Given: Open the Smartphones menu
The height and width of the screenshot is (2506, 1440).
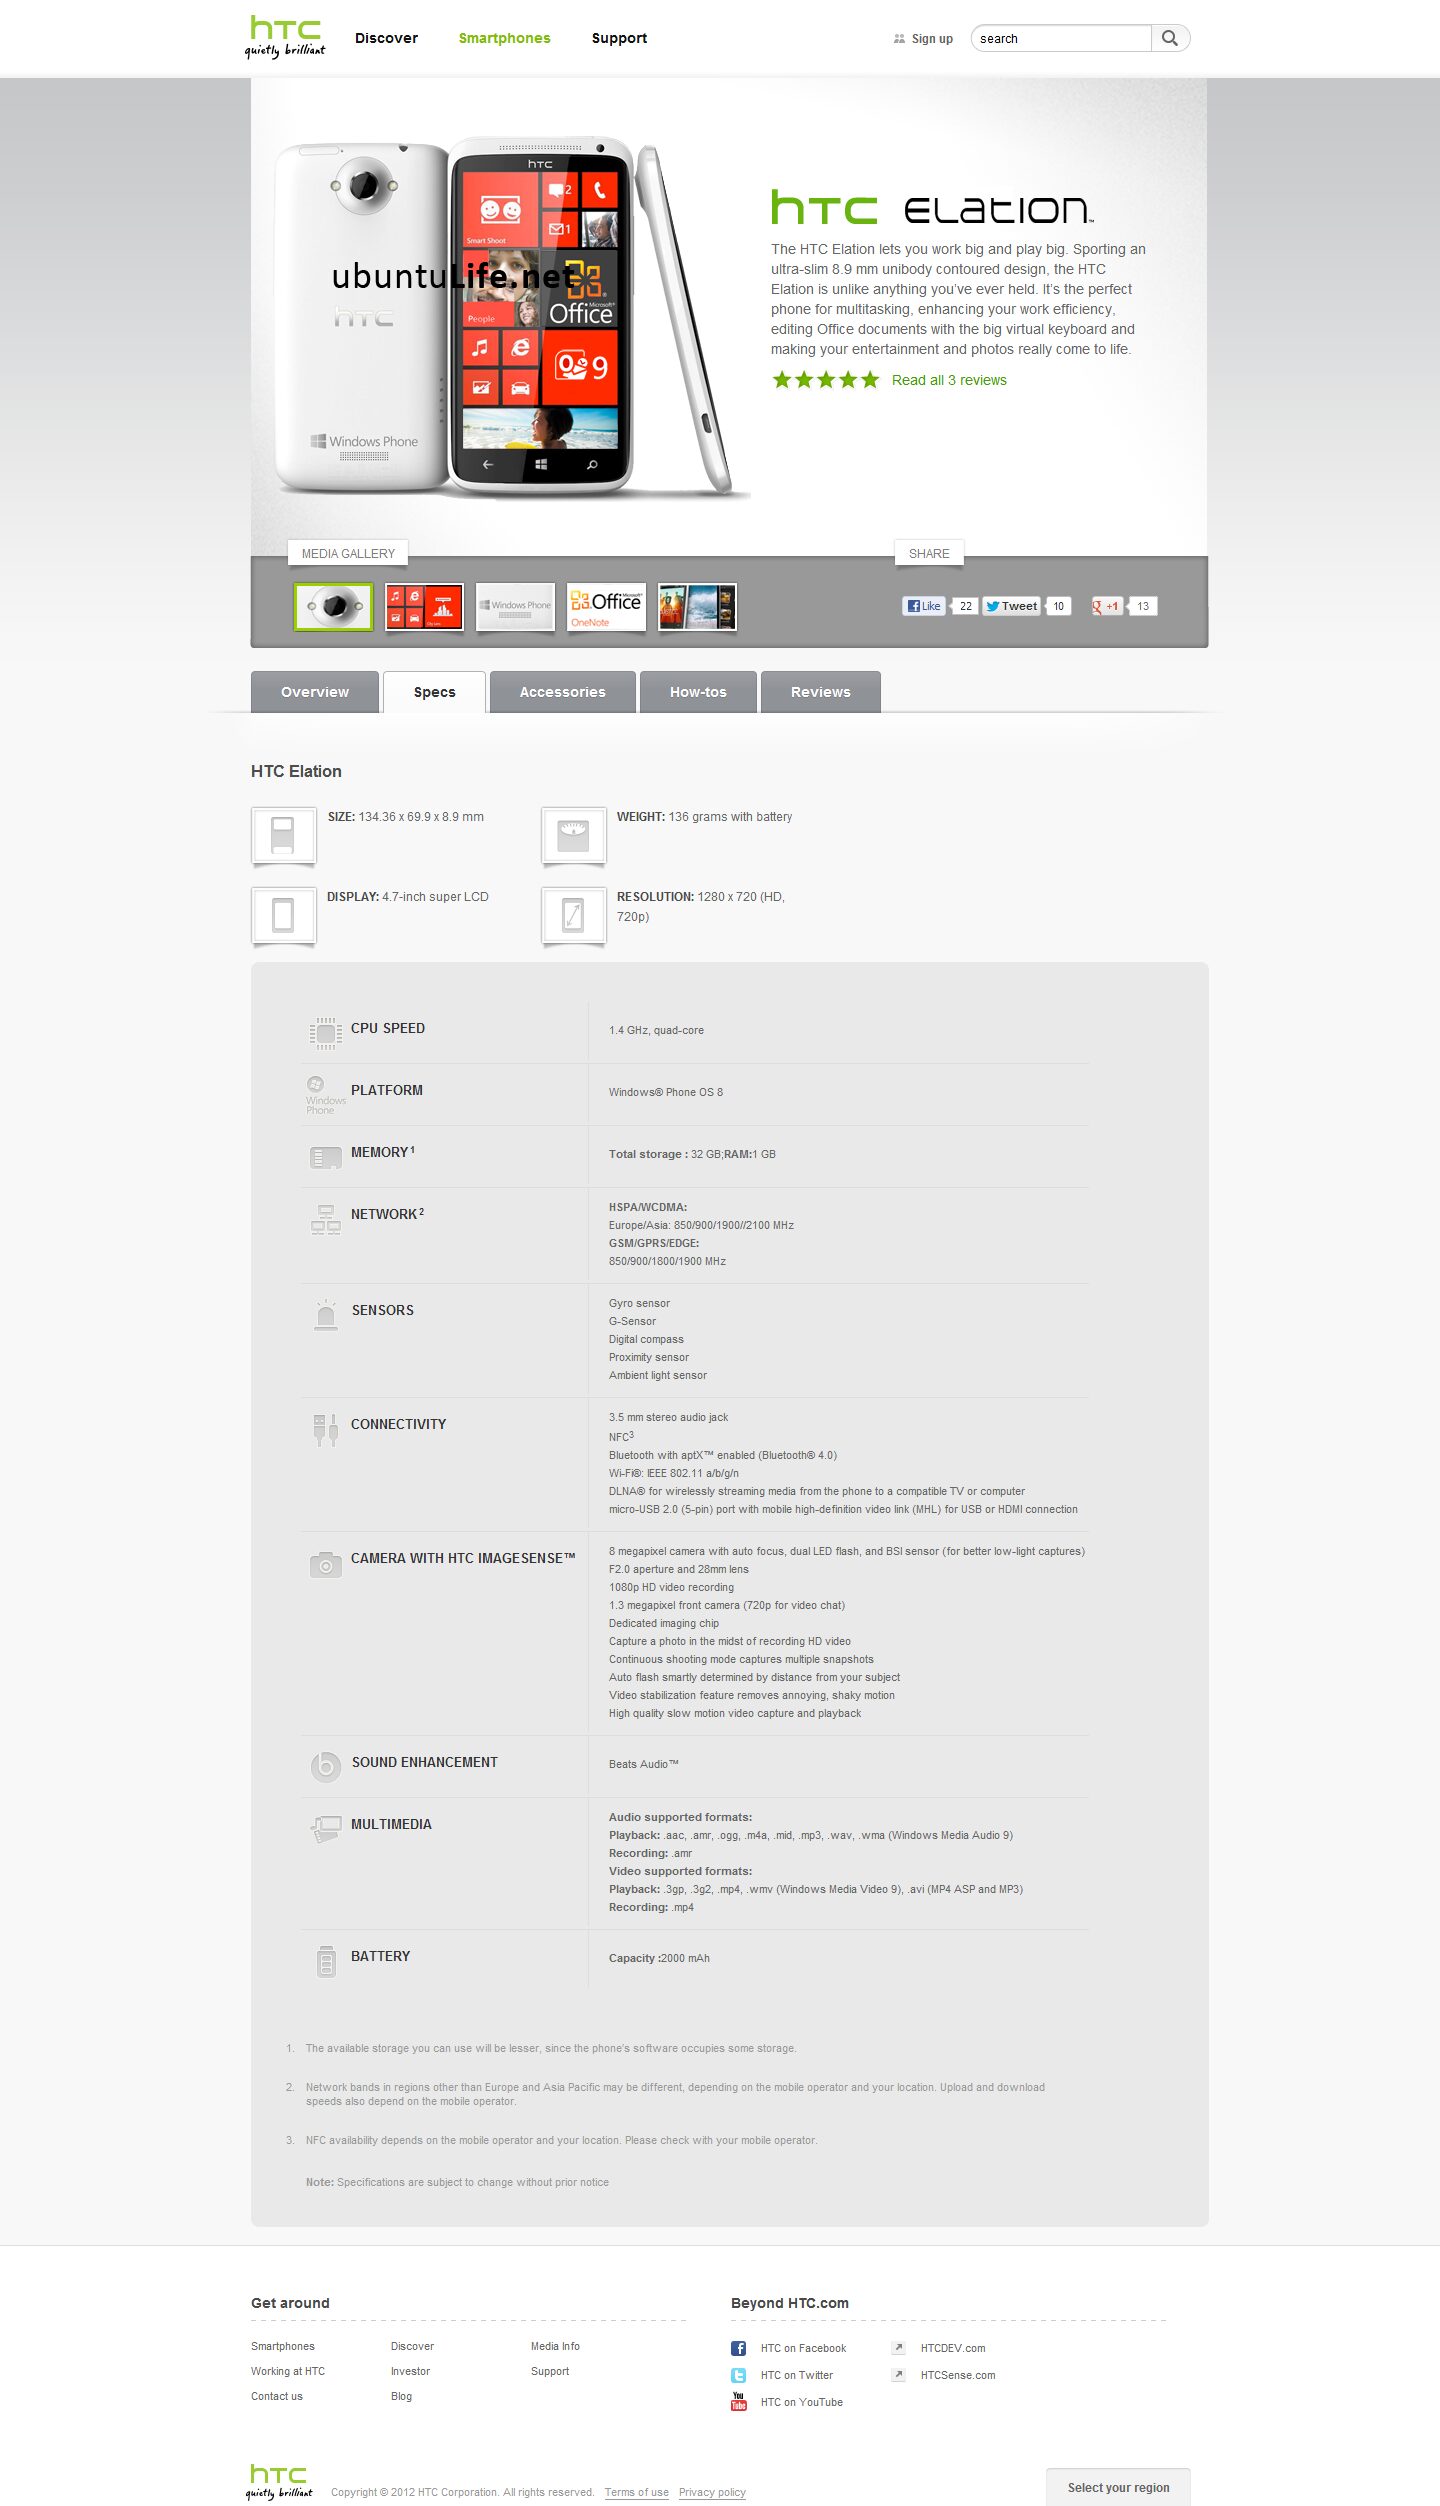Looking at the screenshot, I should coord(504,38).
